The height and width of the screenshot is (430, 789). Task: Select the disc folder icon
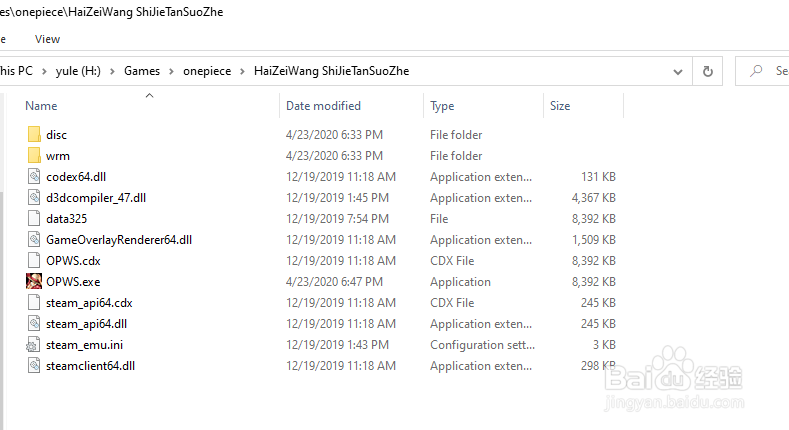pos(34,135)
